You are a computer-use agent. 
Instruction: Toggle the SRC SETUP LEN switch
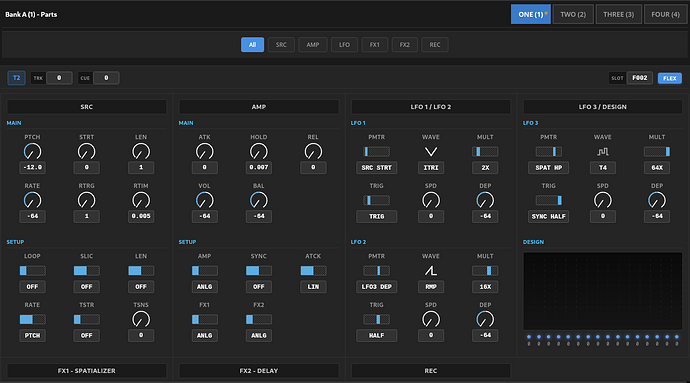click(141, 271)
